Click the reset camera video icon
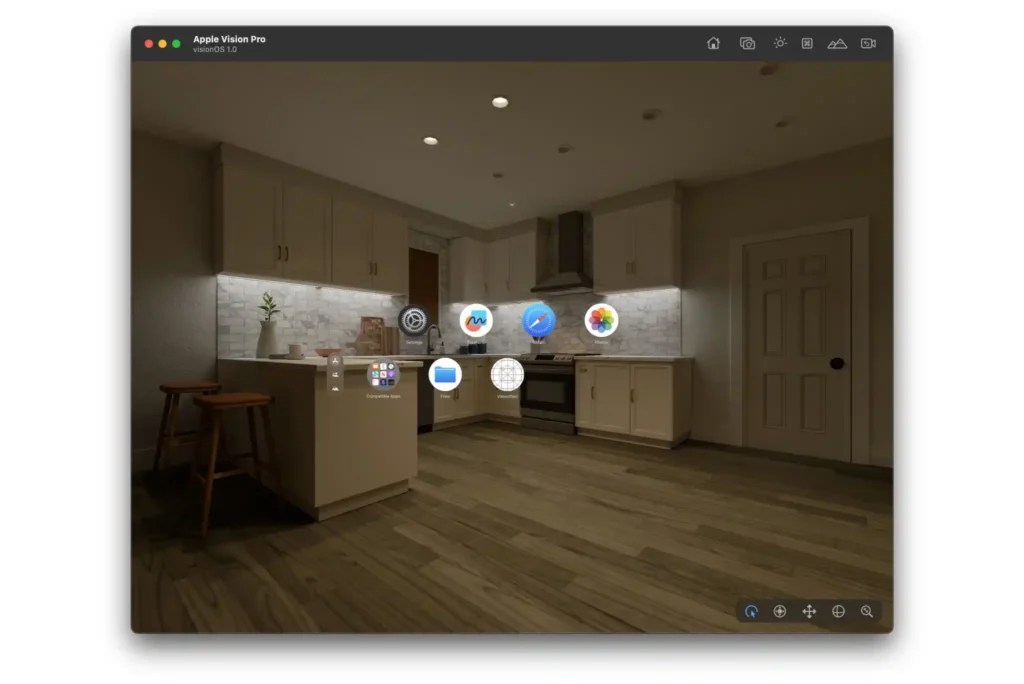Image resolution: width=1024 pixels, height=684 pixels. point(868,43)
